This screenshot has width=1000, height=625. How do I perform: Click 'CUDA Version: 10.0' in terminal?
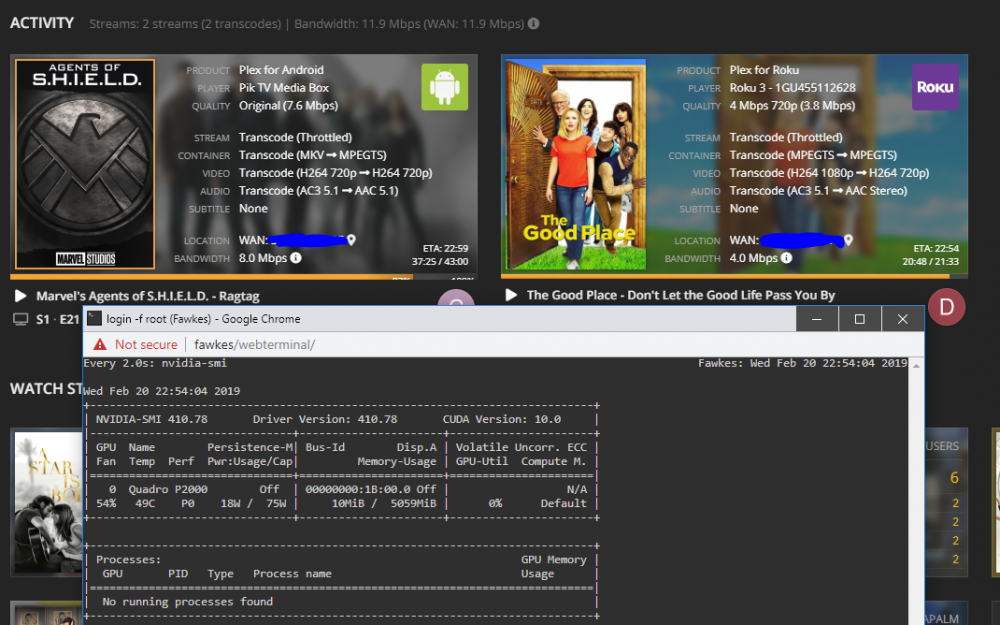pos(502,419)
